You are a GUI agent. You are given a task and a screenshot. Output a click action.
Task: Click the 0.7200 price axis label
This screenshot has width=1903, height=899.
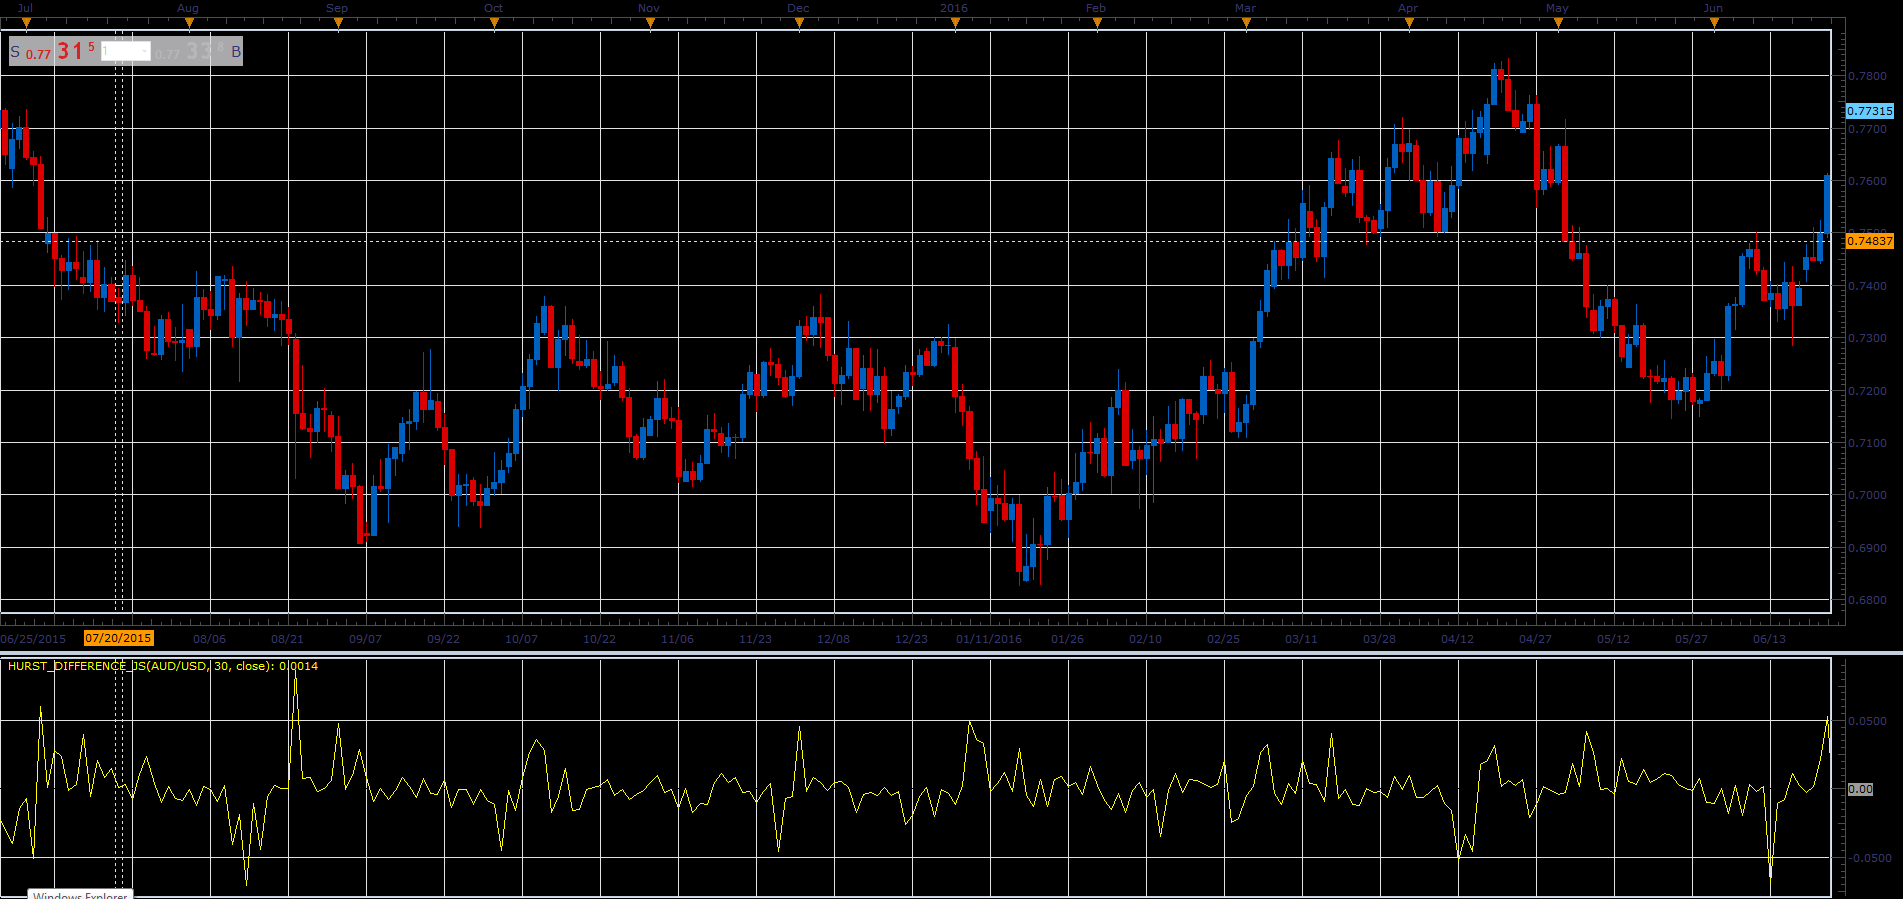click(x=1867, y=391)
